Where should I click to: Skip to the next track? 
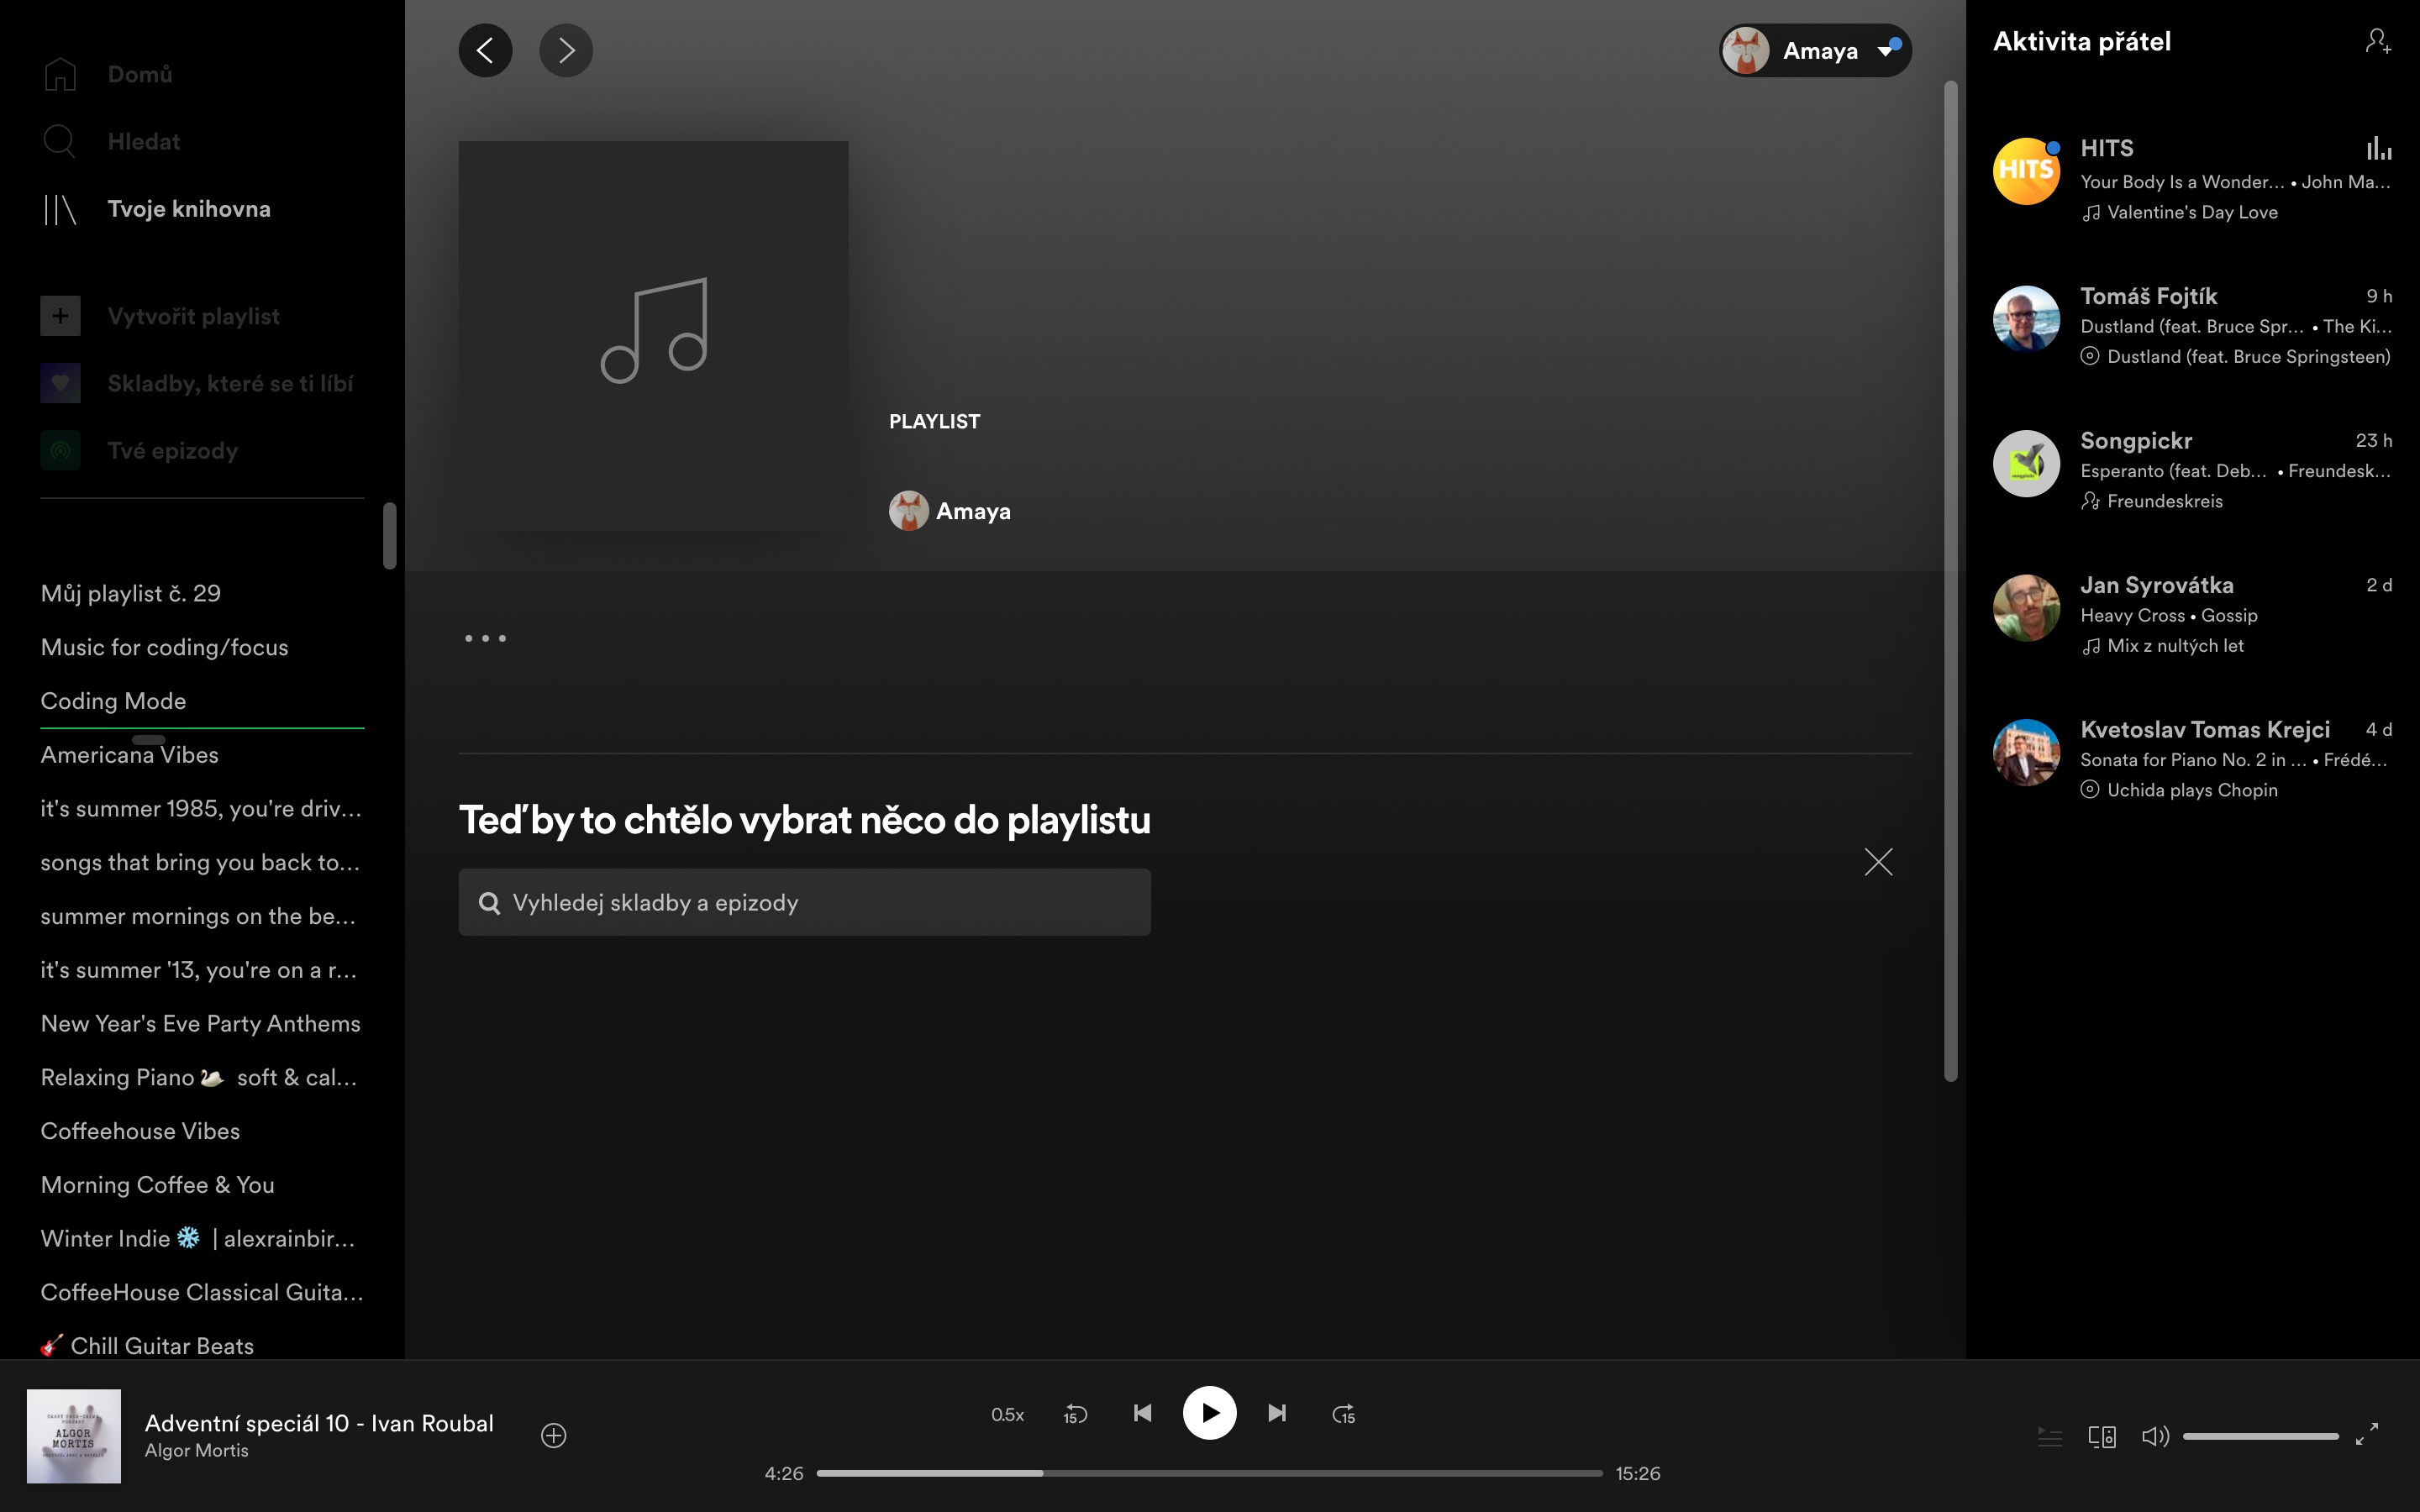point(1277,1413)
